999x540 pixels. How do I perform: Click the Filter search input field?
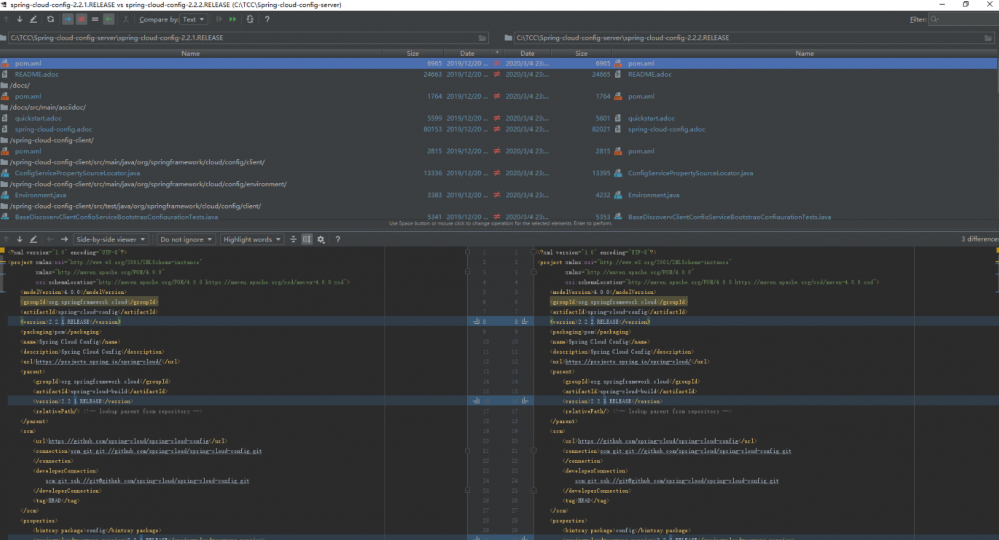click(x=962, y=19)
